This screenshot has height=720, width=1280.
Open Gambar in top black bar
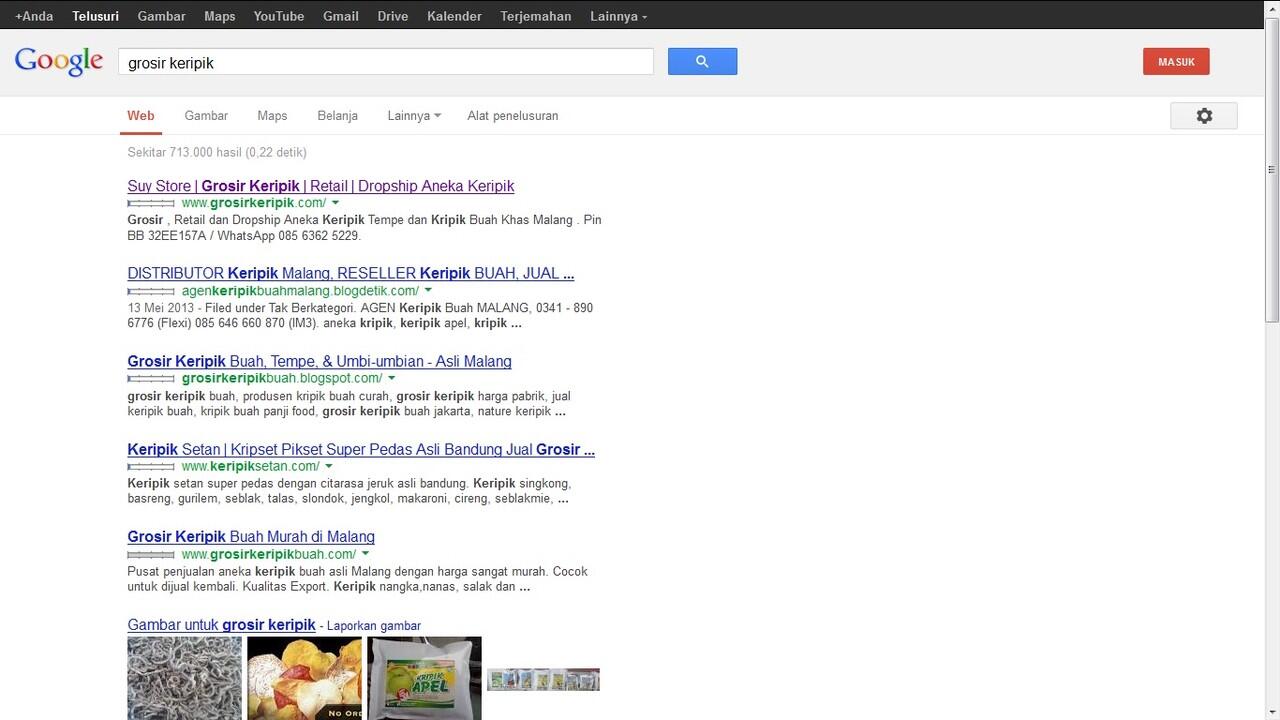point(161,16)
